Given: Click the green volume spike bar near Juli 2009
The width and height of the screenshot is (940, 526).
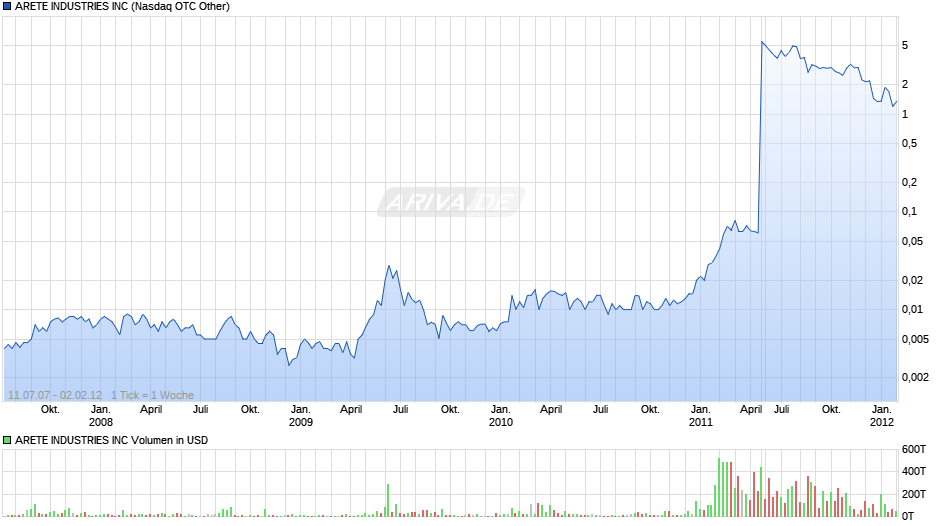Looking at the screenshot, I should 388,501.
